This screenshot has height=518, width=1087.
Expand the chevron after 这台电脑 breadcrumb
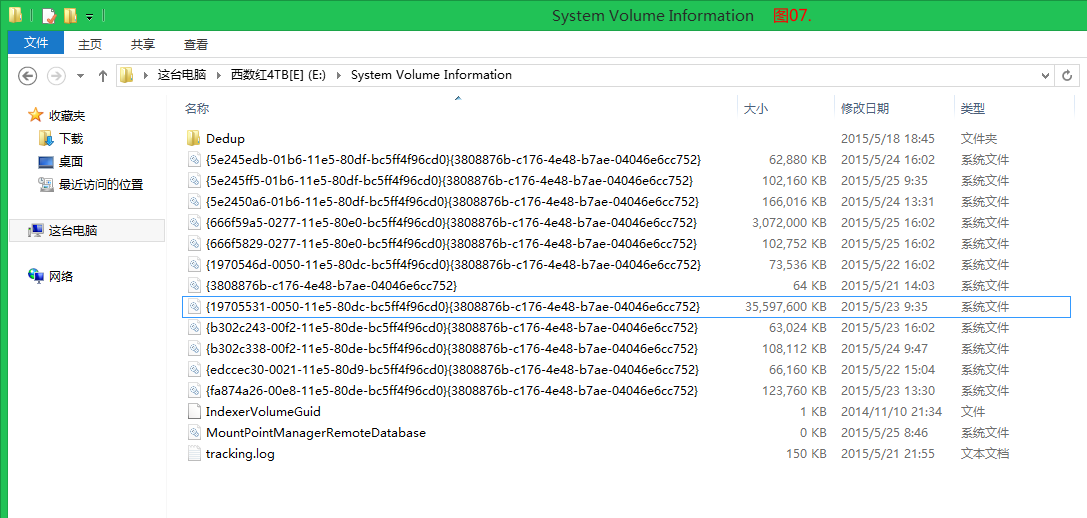pos(220,75)
